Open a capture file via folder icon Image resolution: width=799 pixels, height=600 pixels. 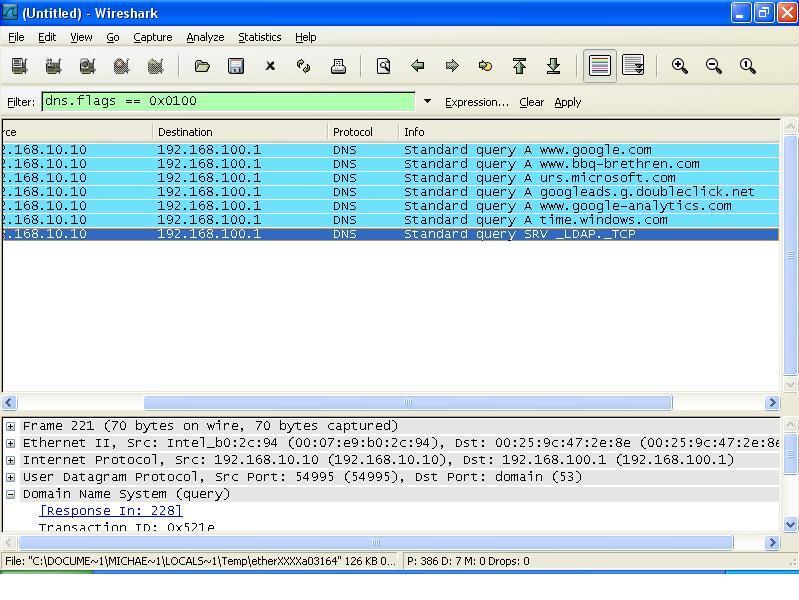tap(202, 66)
